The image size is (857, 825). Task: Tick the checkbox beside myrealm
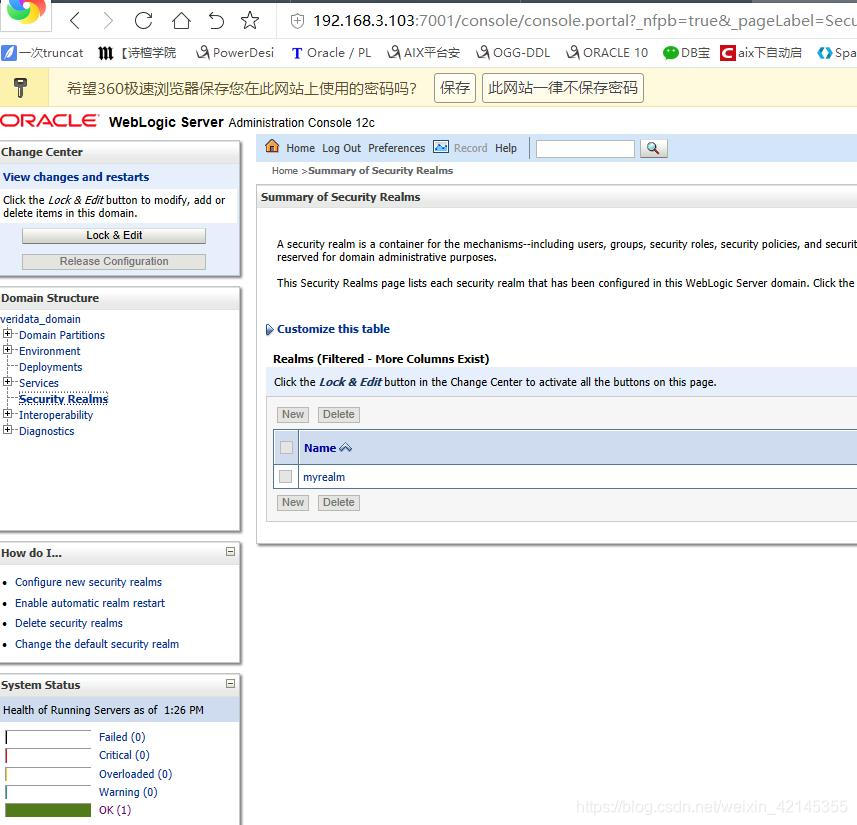coord(285,476)
